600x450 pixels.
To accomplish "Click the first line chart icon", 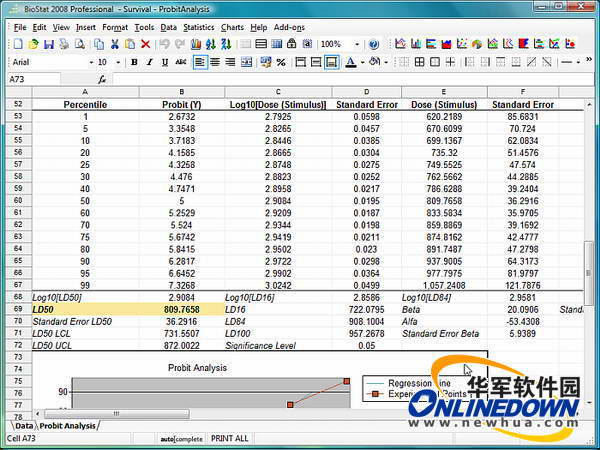I will [x=400, y=44].
